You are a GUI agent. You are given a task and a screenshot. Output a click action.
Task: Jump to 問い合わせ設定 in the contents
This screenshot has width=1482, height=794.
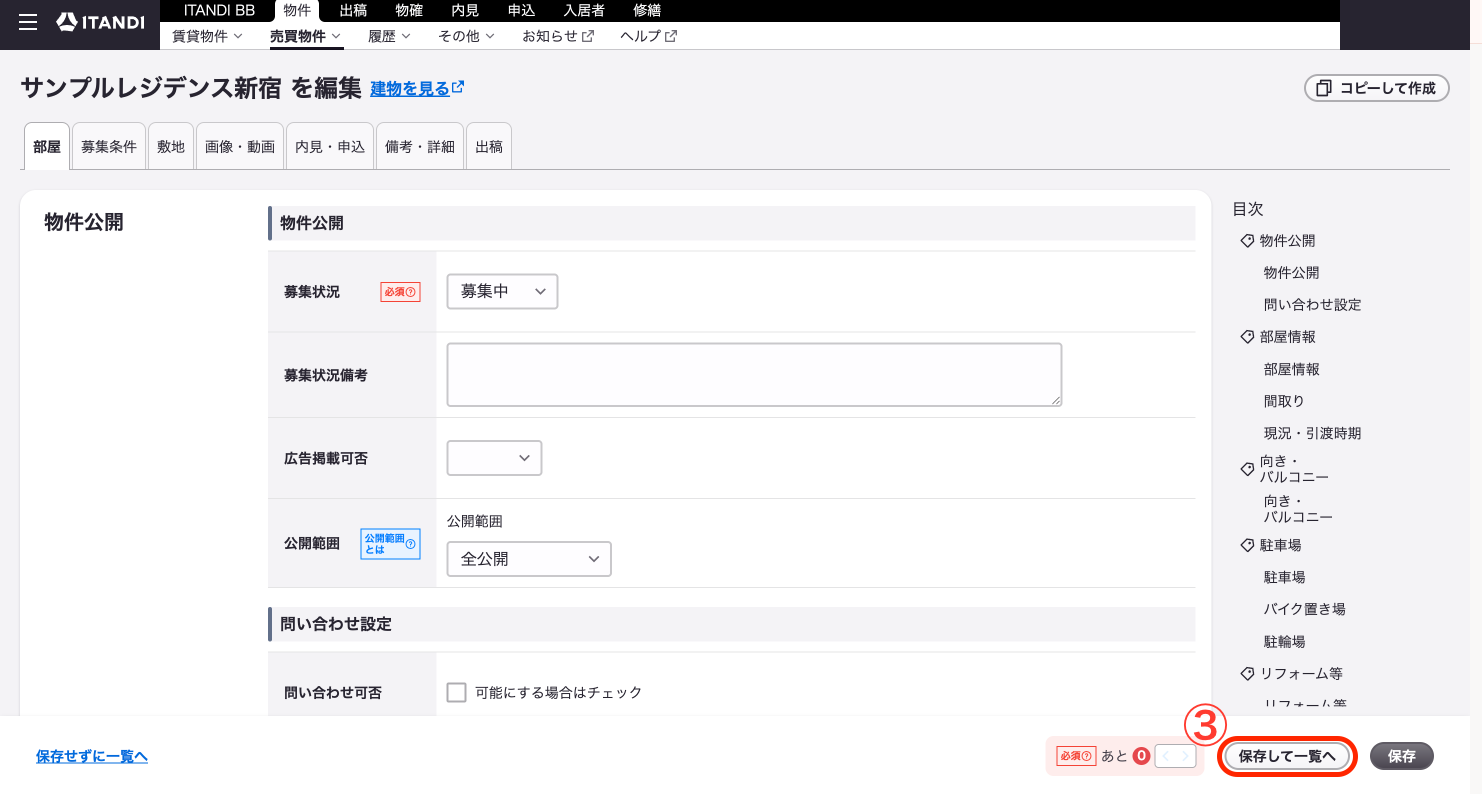pos(1312,305)
